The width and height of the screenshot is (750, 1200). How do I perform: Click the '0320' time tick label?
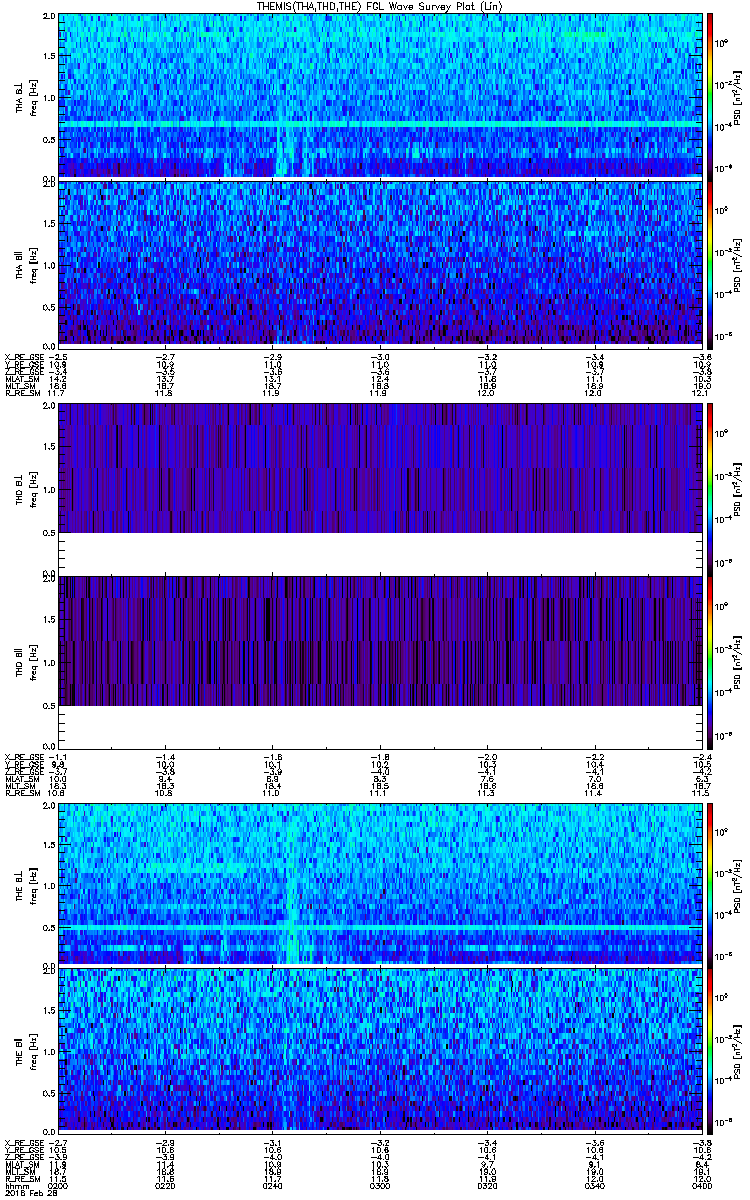(x=486, y=1185)
